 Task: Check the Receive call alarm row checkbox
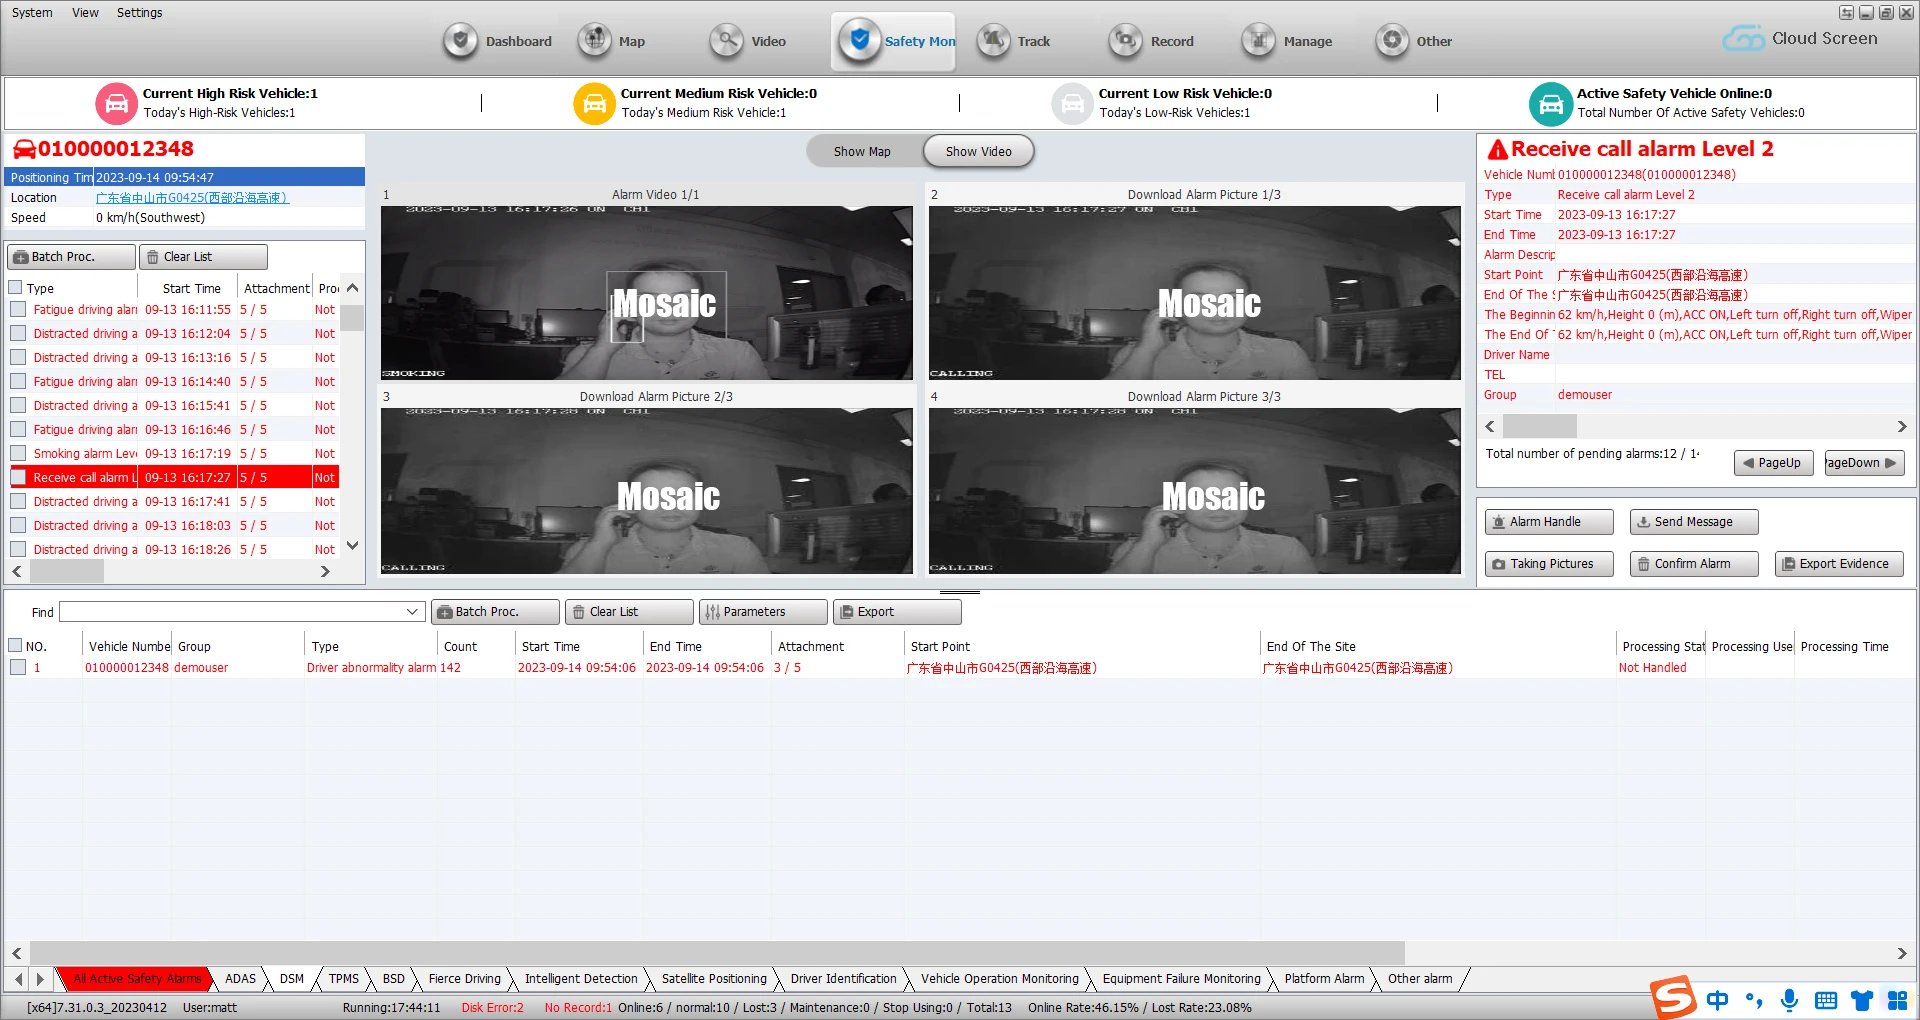pos(18,478)
